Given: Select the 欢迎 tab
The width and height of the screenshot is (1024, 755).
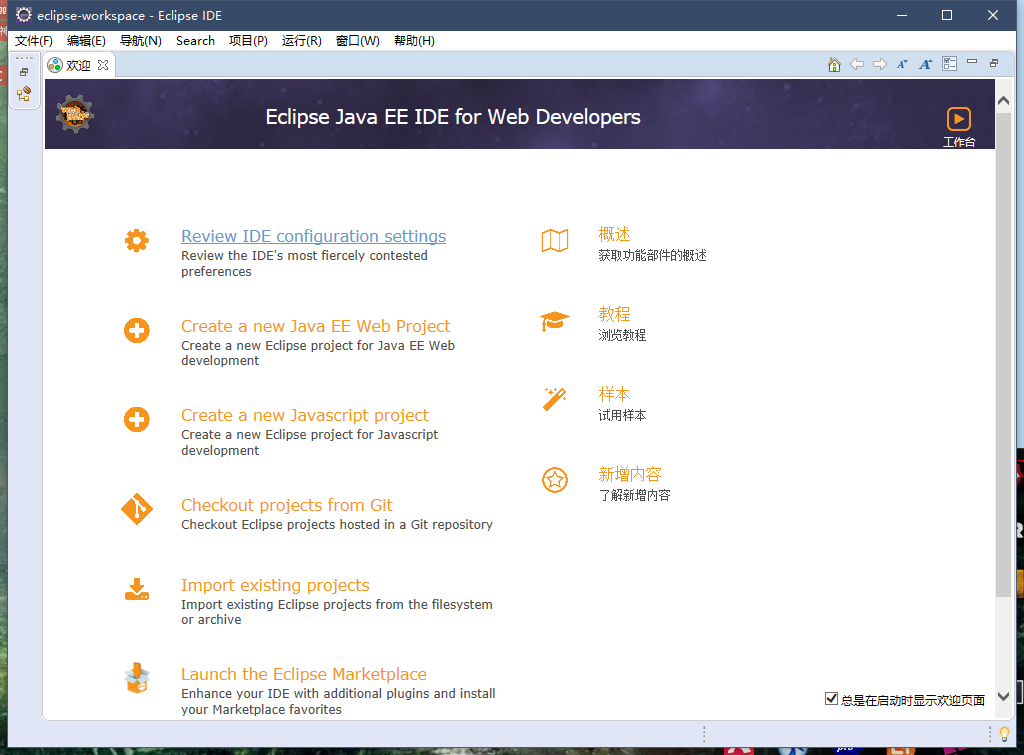Looking at the screenshot, I should [x=79, y=65].
